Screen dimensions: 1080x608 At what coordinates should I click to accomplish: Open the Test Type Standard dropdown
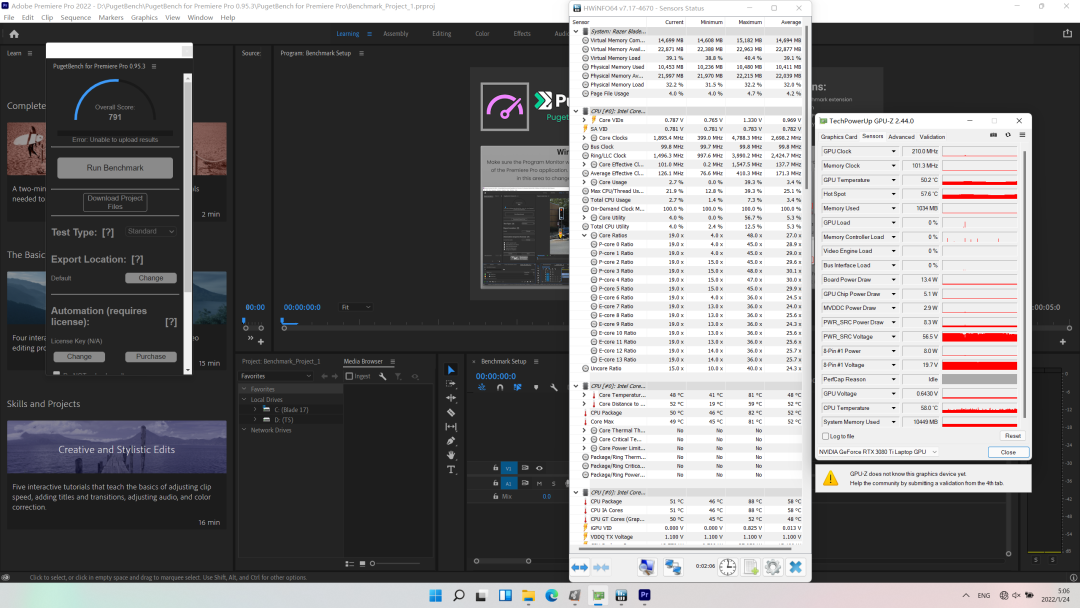point(151,231)
